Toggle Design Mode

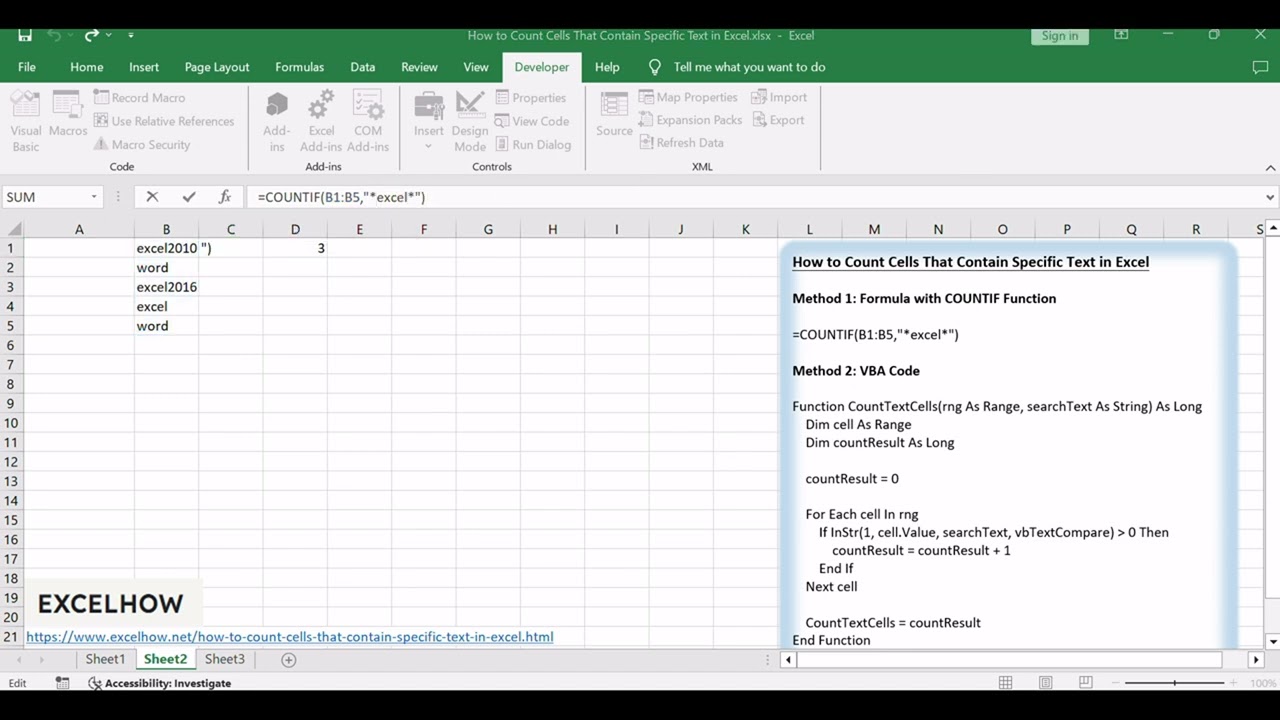pos(470,121)
